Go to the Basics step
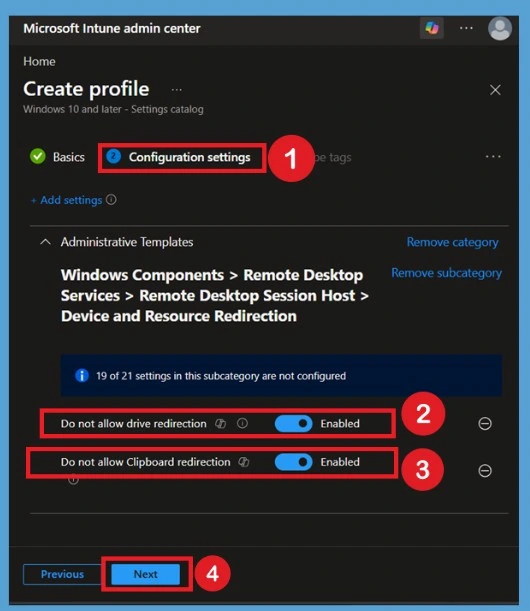The width and height of the screenshot is (530, 611). coord(57,157)
